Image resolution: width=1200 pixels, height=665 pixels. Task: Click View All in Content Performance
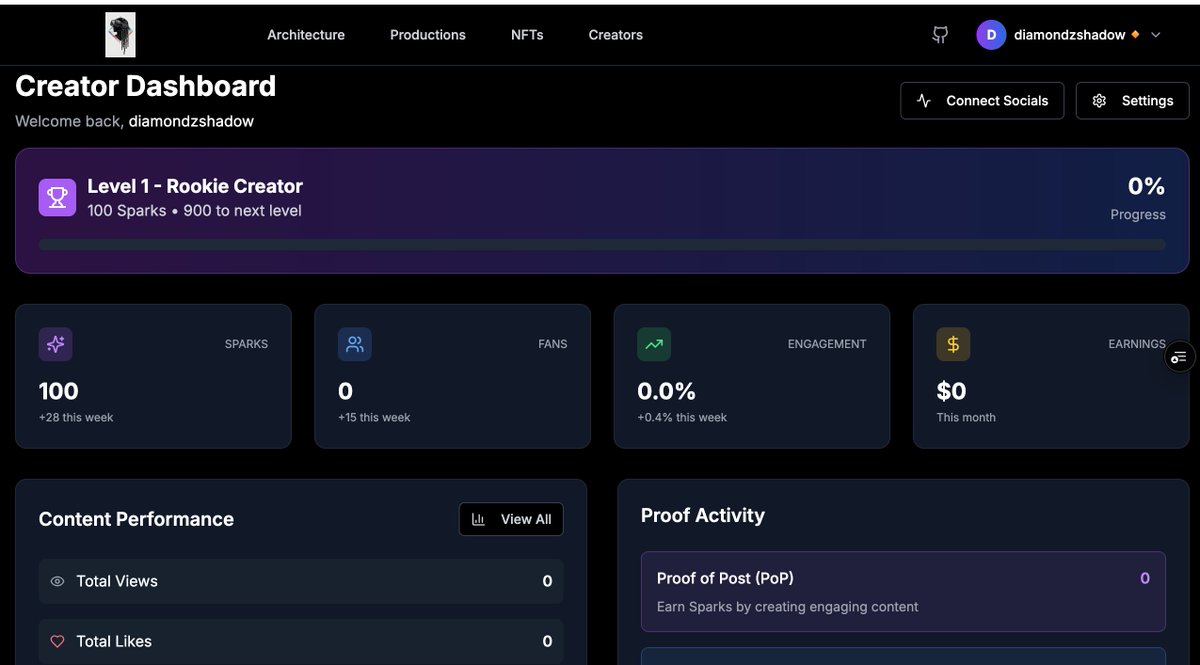coord(511,519)
